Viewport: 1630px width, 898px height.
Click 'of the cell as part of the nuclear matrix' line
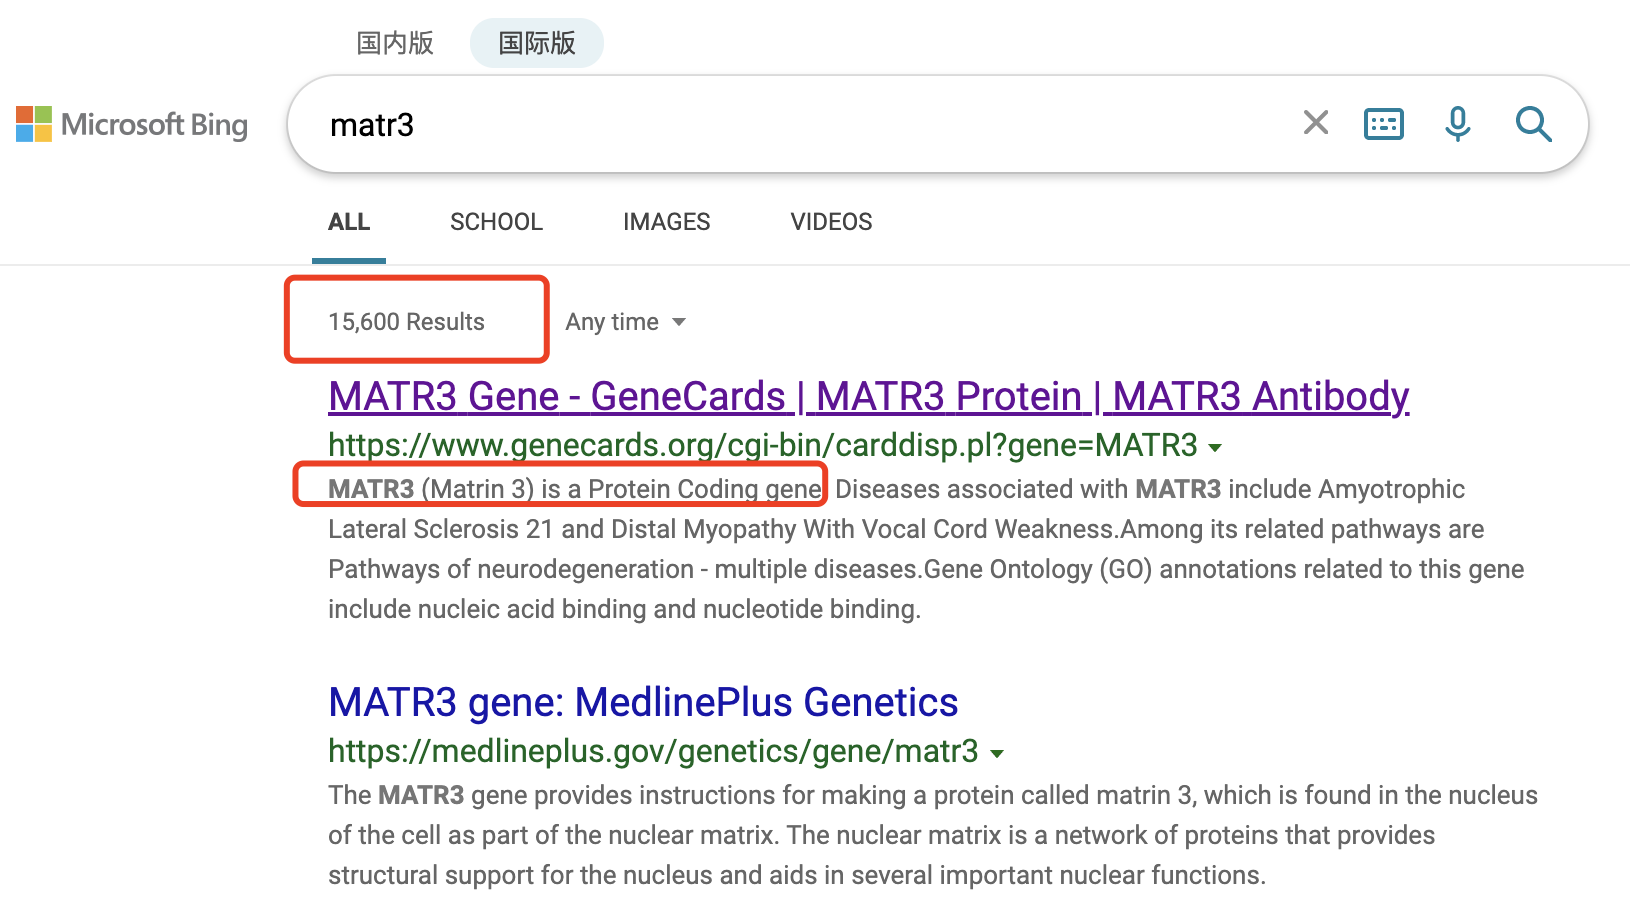(x=881, y=835)
